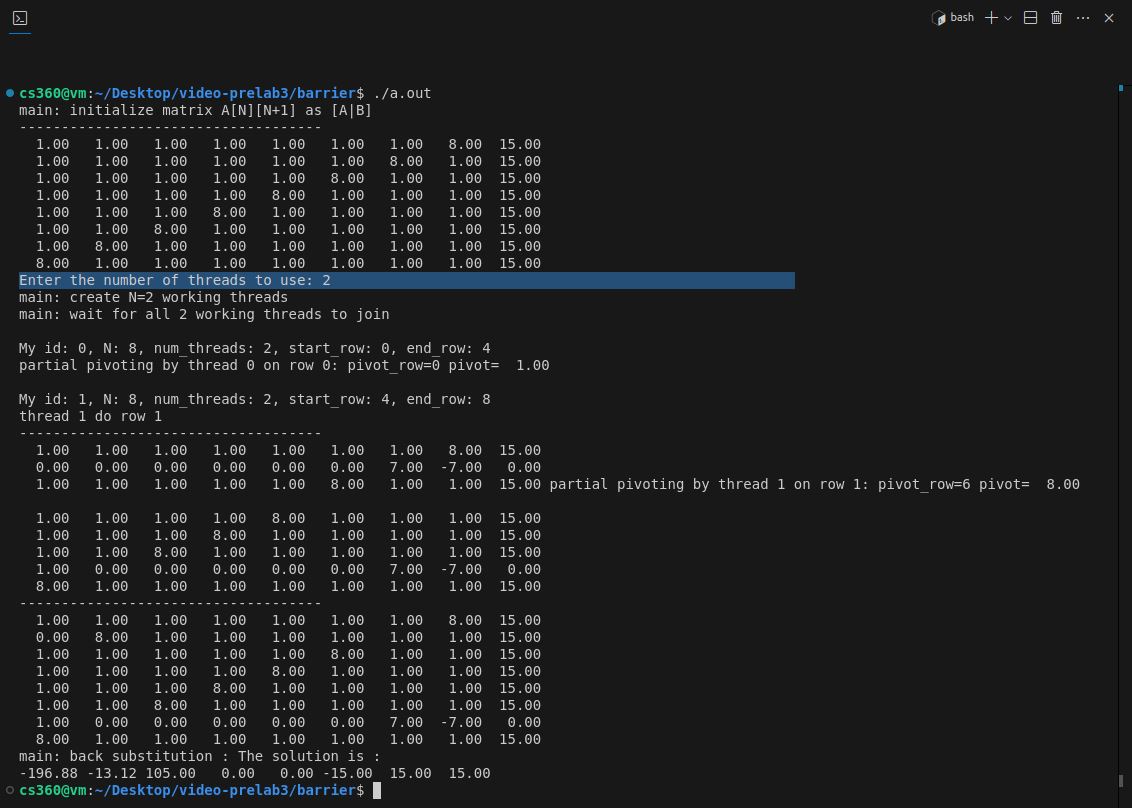Click 'main: wait for all 2 working threads to join'
This screenshot has height=808, width=1132.
point(204,314)
